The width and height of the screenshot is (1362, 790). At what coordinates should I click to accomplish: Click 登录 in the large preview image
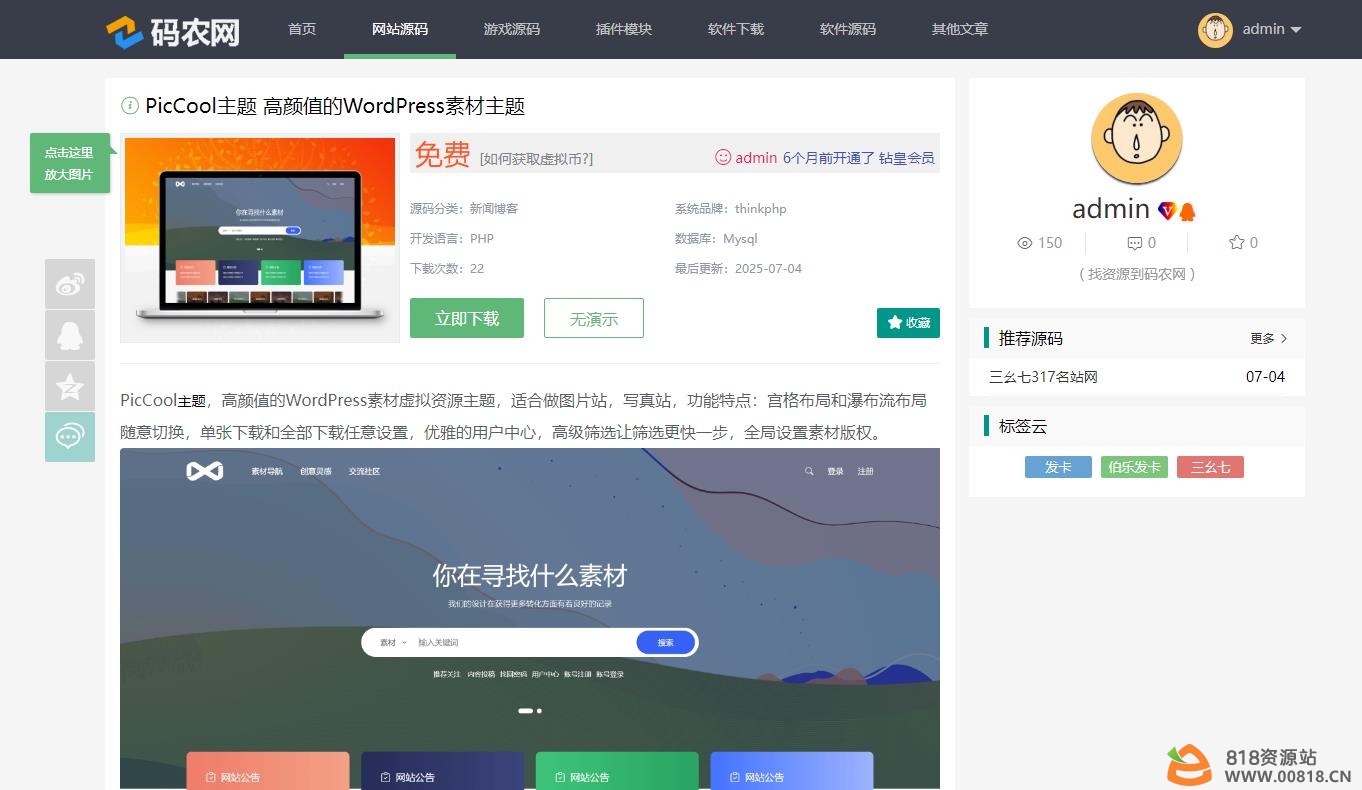(835, 471)
